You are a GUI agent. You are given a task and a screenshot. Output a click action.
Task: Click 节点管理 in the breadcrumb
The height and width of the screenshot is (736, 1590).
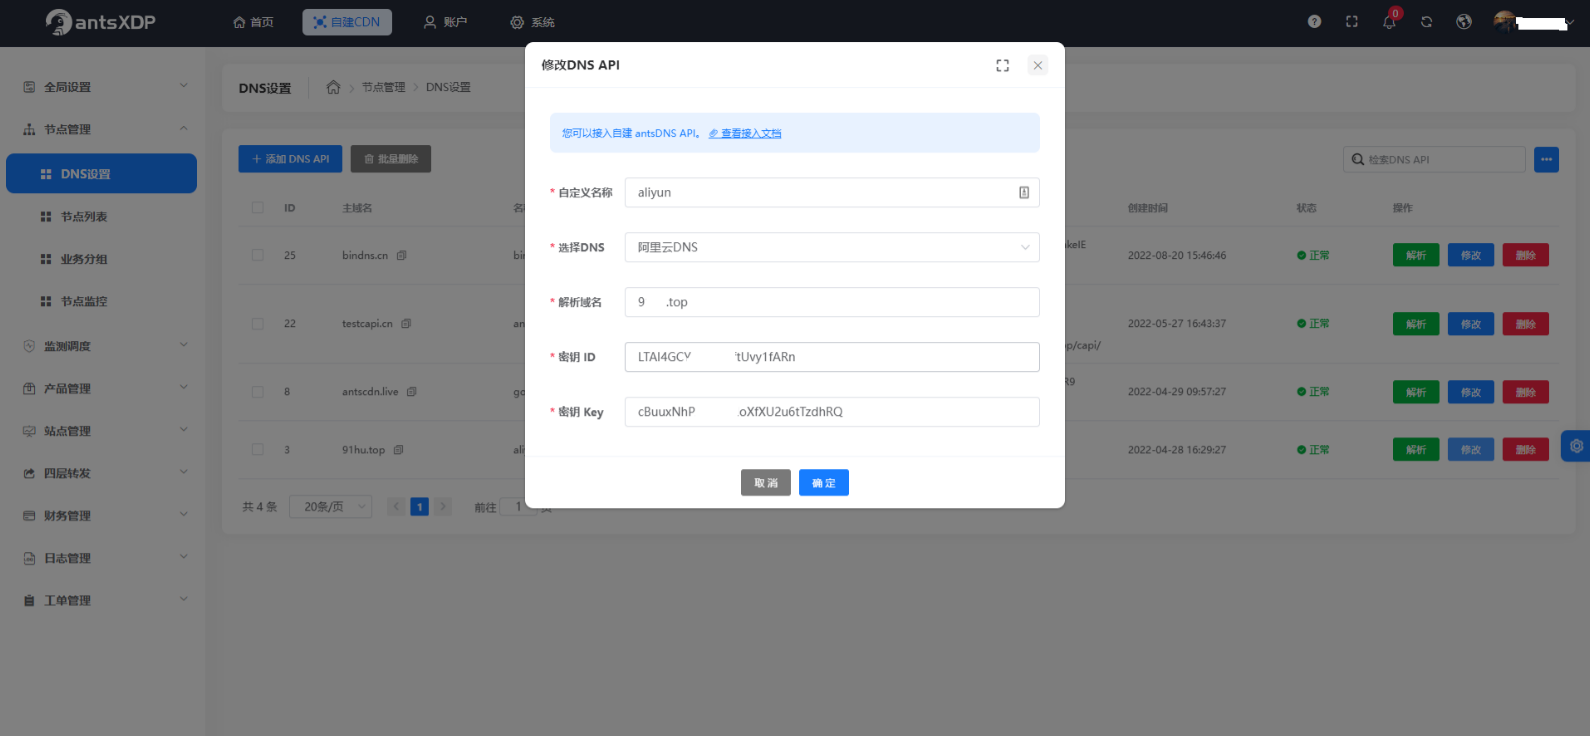coord(384,87)
